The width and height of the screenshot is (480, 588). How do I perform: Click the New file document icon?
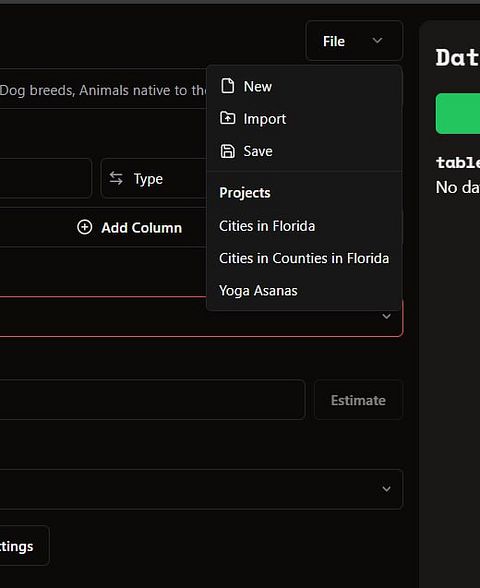click(x=227, y=86)
